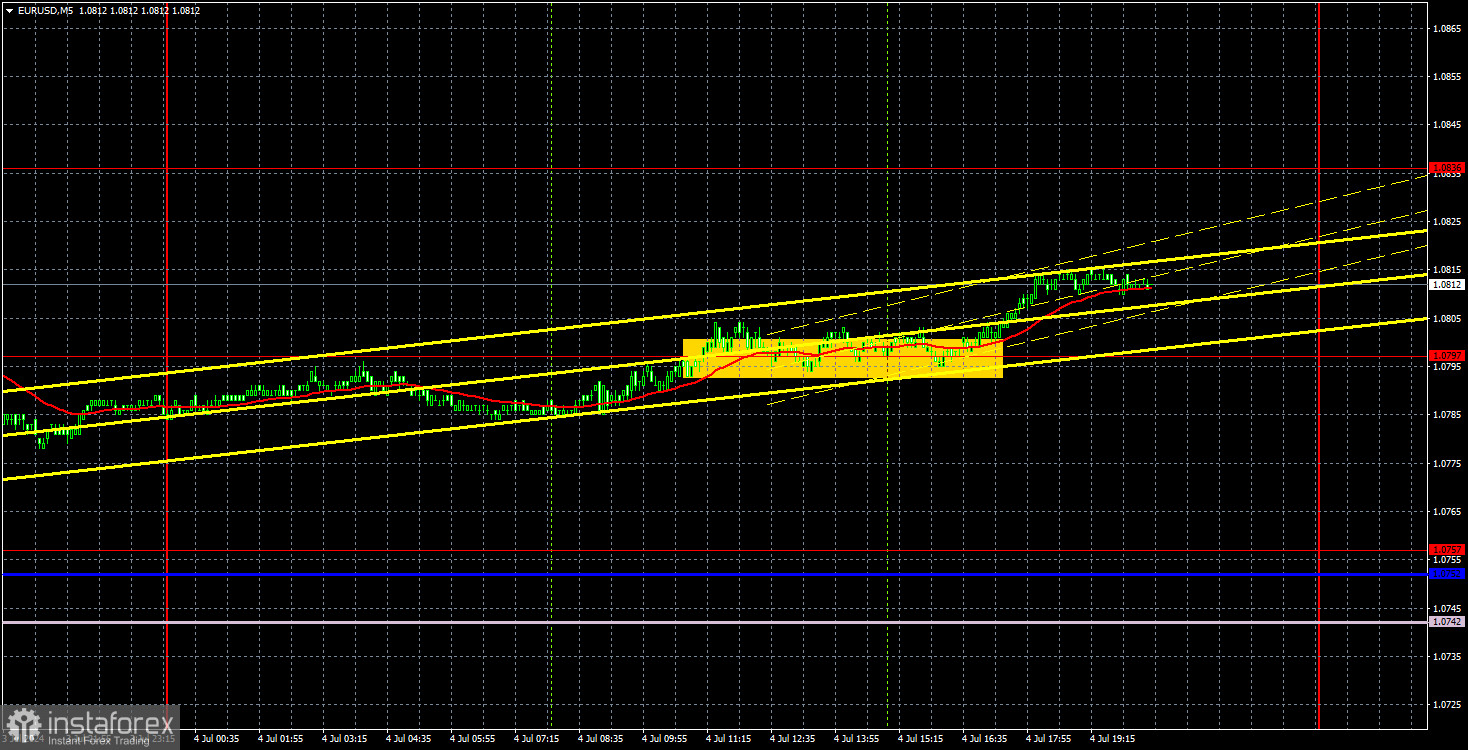Image resolution: width=1468 pixels, height=750 pixels.
Task: Click the 1.0785 price axis label
Action: pyautogui.click(x=1447, y=415)
